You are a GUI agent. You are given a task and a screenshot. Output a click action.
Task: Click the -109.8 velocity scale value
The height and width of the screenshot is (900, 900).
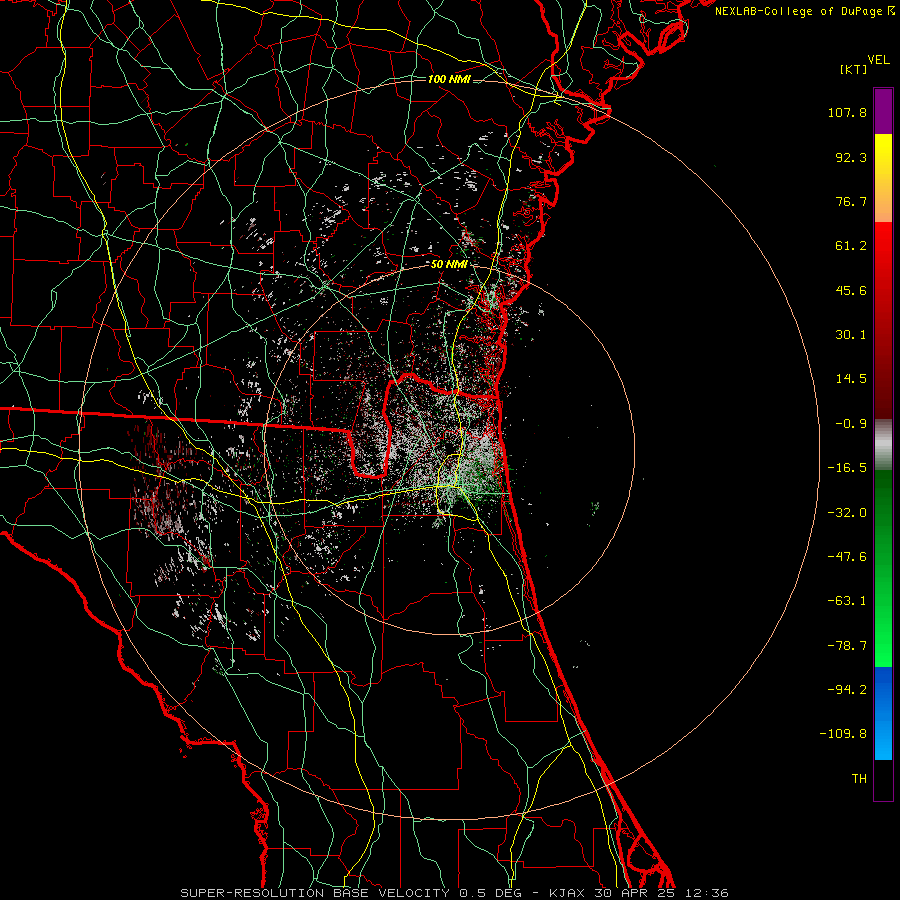844,734
